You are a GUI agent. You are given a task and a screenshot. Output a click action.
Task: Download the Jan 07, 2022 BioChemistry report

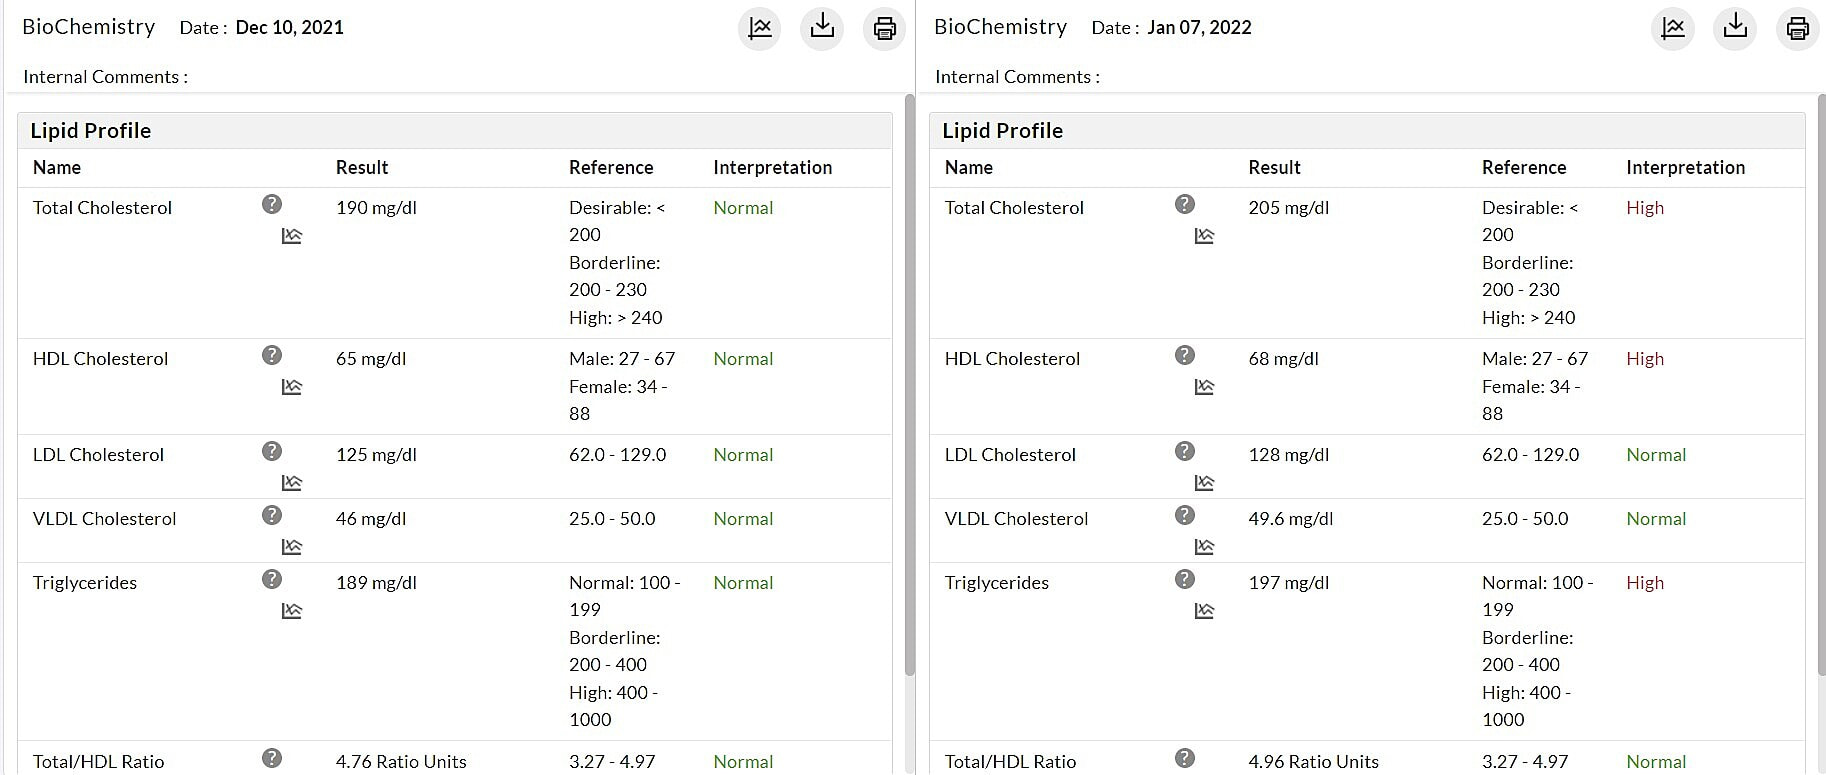click(1735, 29)
